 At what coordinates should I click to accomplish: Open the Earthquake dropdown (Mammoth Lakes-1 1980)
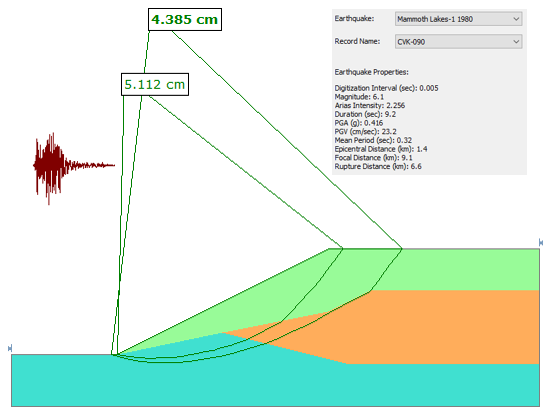coord(458,19)
